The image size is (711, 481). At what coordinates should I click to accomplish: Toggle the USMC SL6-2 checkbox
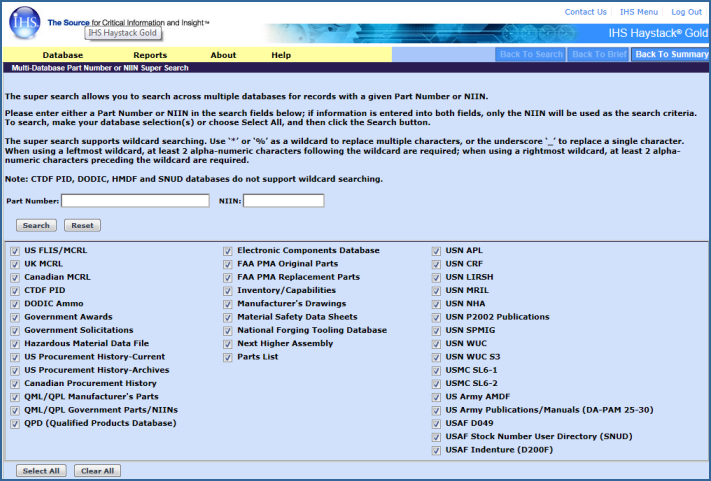tap(436, 384)
